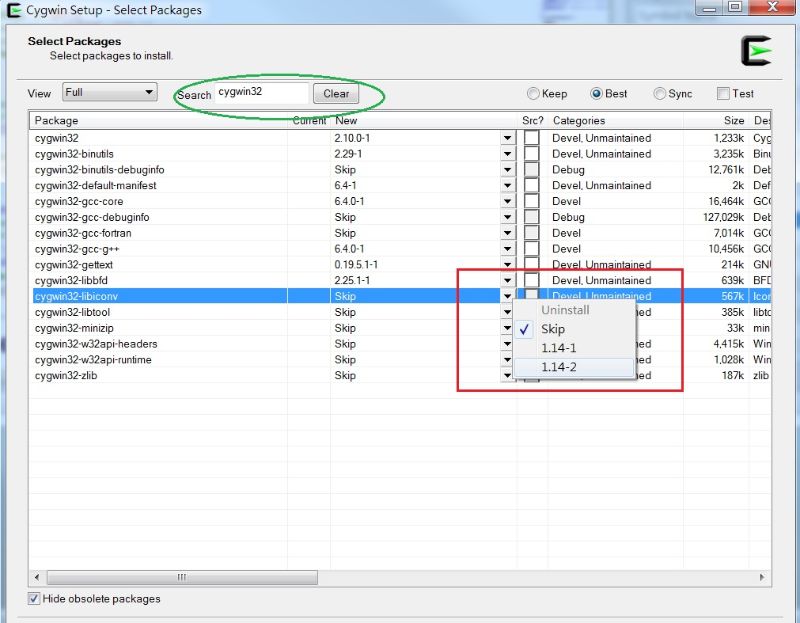800x623 pixels.
Task: Sort by the Package column header
Action: [x=158, y=120]
